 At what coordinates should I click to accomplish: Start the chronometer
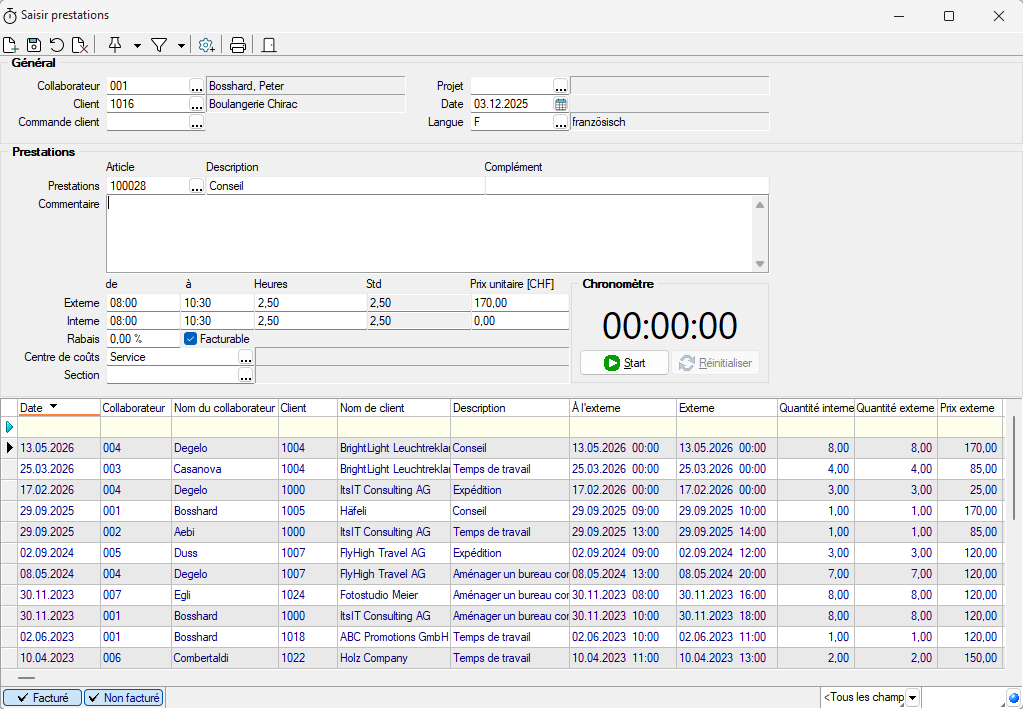[x=624, y=363]
